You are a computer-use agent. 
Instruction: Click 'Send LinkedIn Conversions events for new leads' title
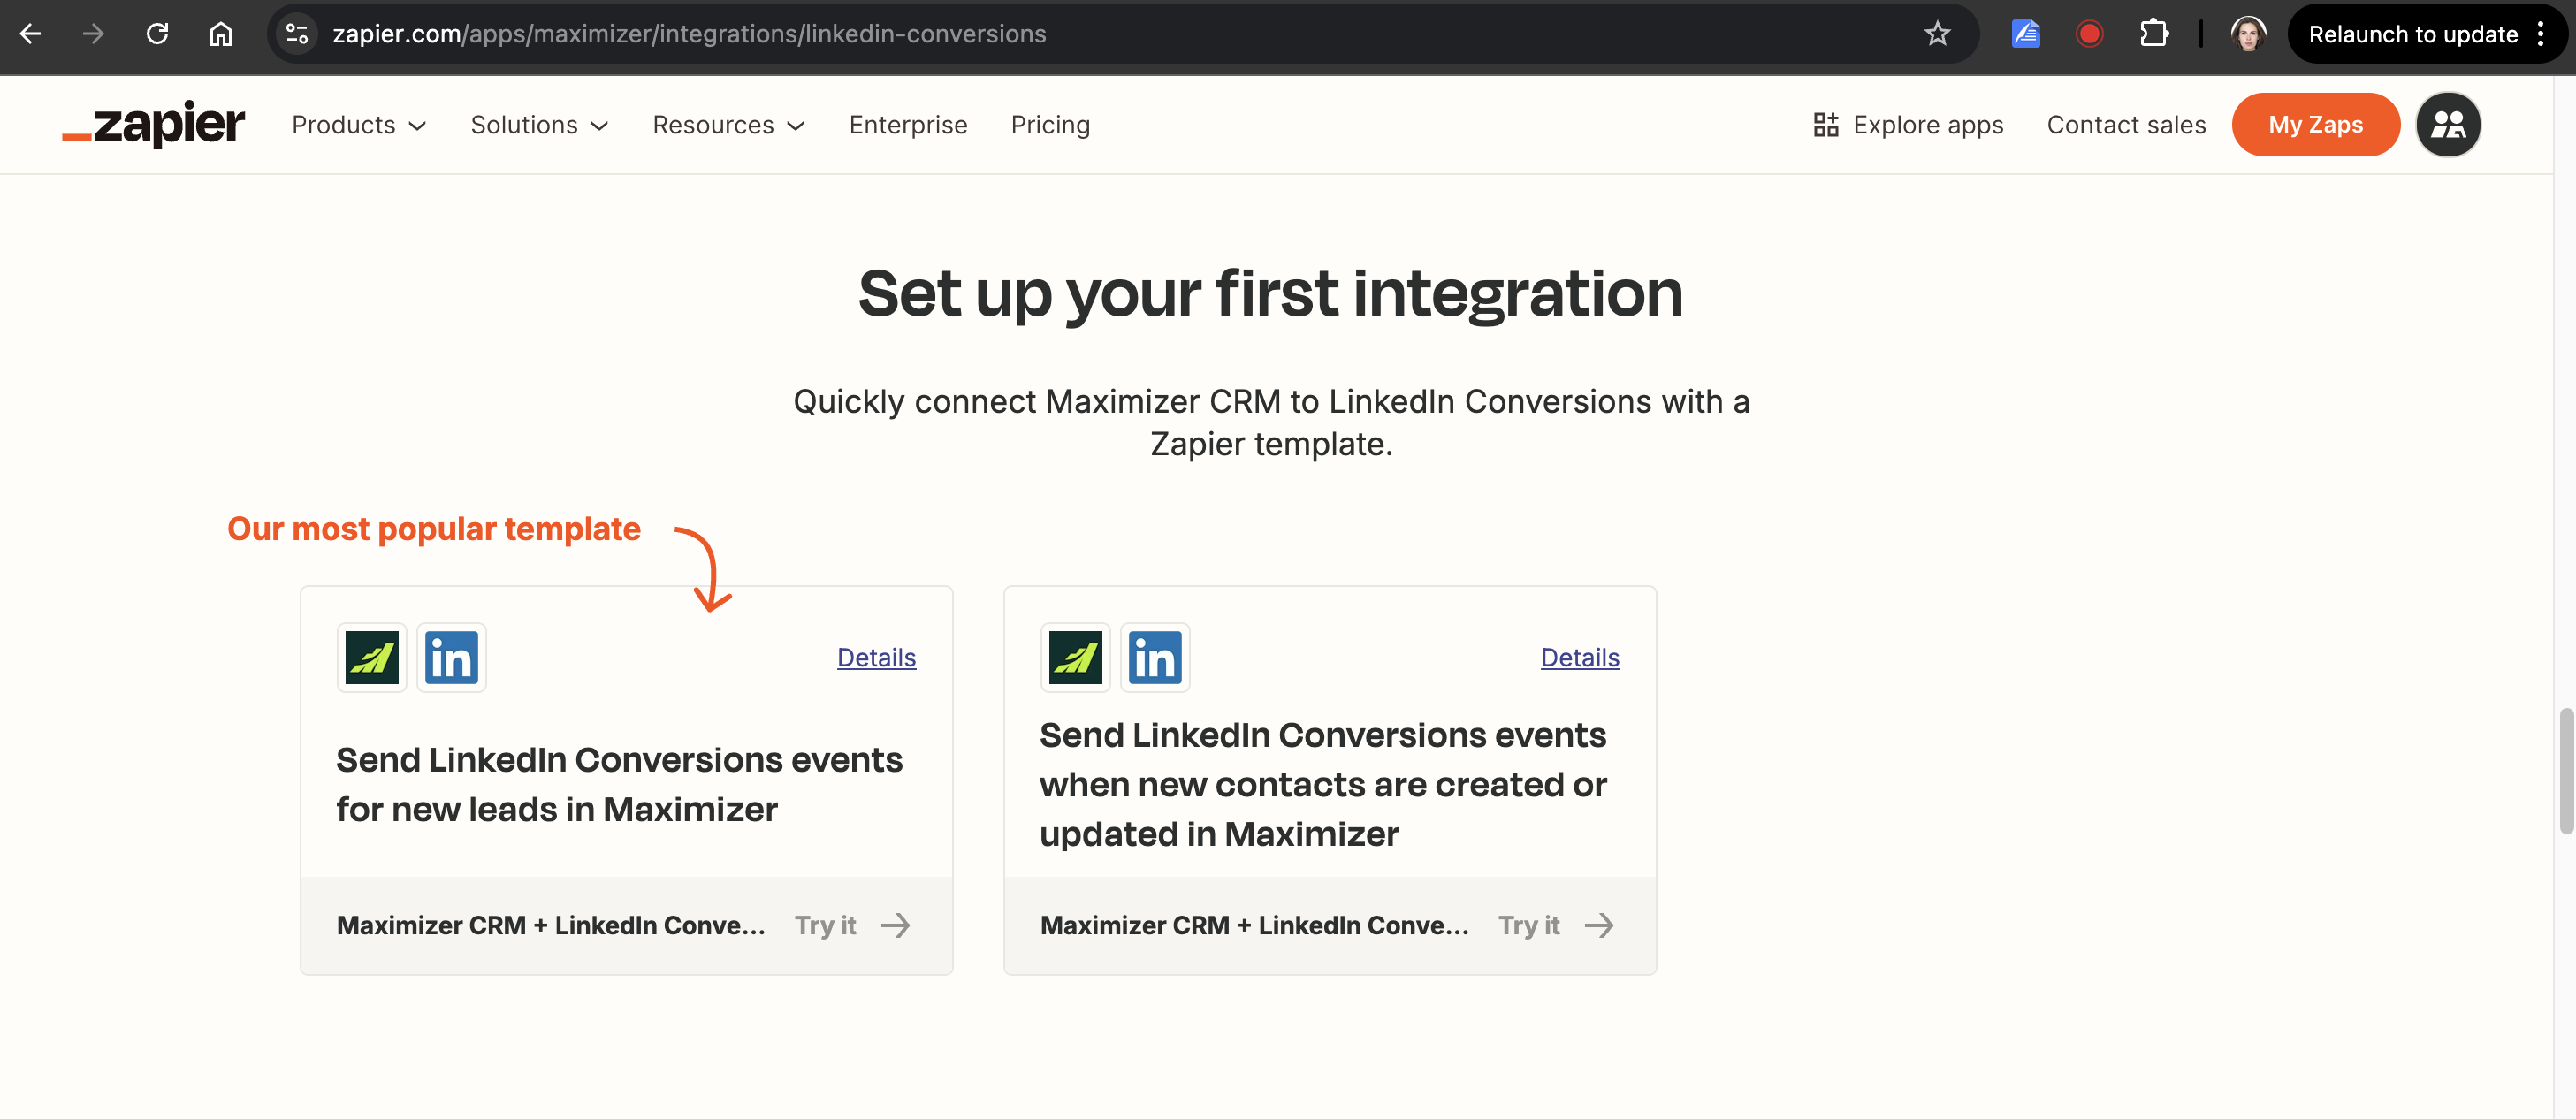[620, 784]
